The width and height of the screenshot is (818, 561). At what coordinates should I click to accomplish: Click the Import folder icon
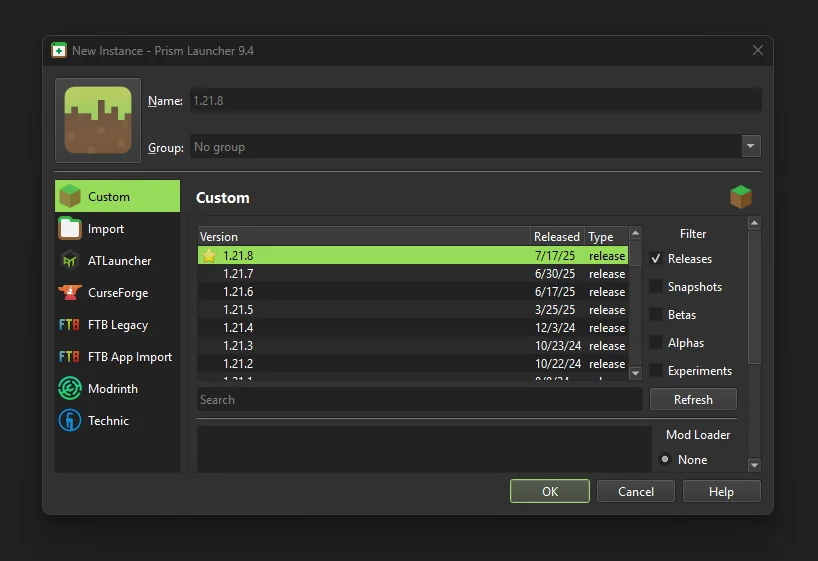coord(70,229)
